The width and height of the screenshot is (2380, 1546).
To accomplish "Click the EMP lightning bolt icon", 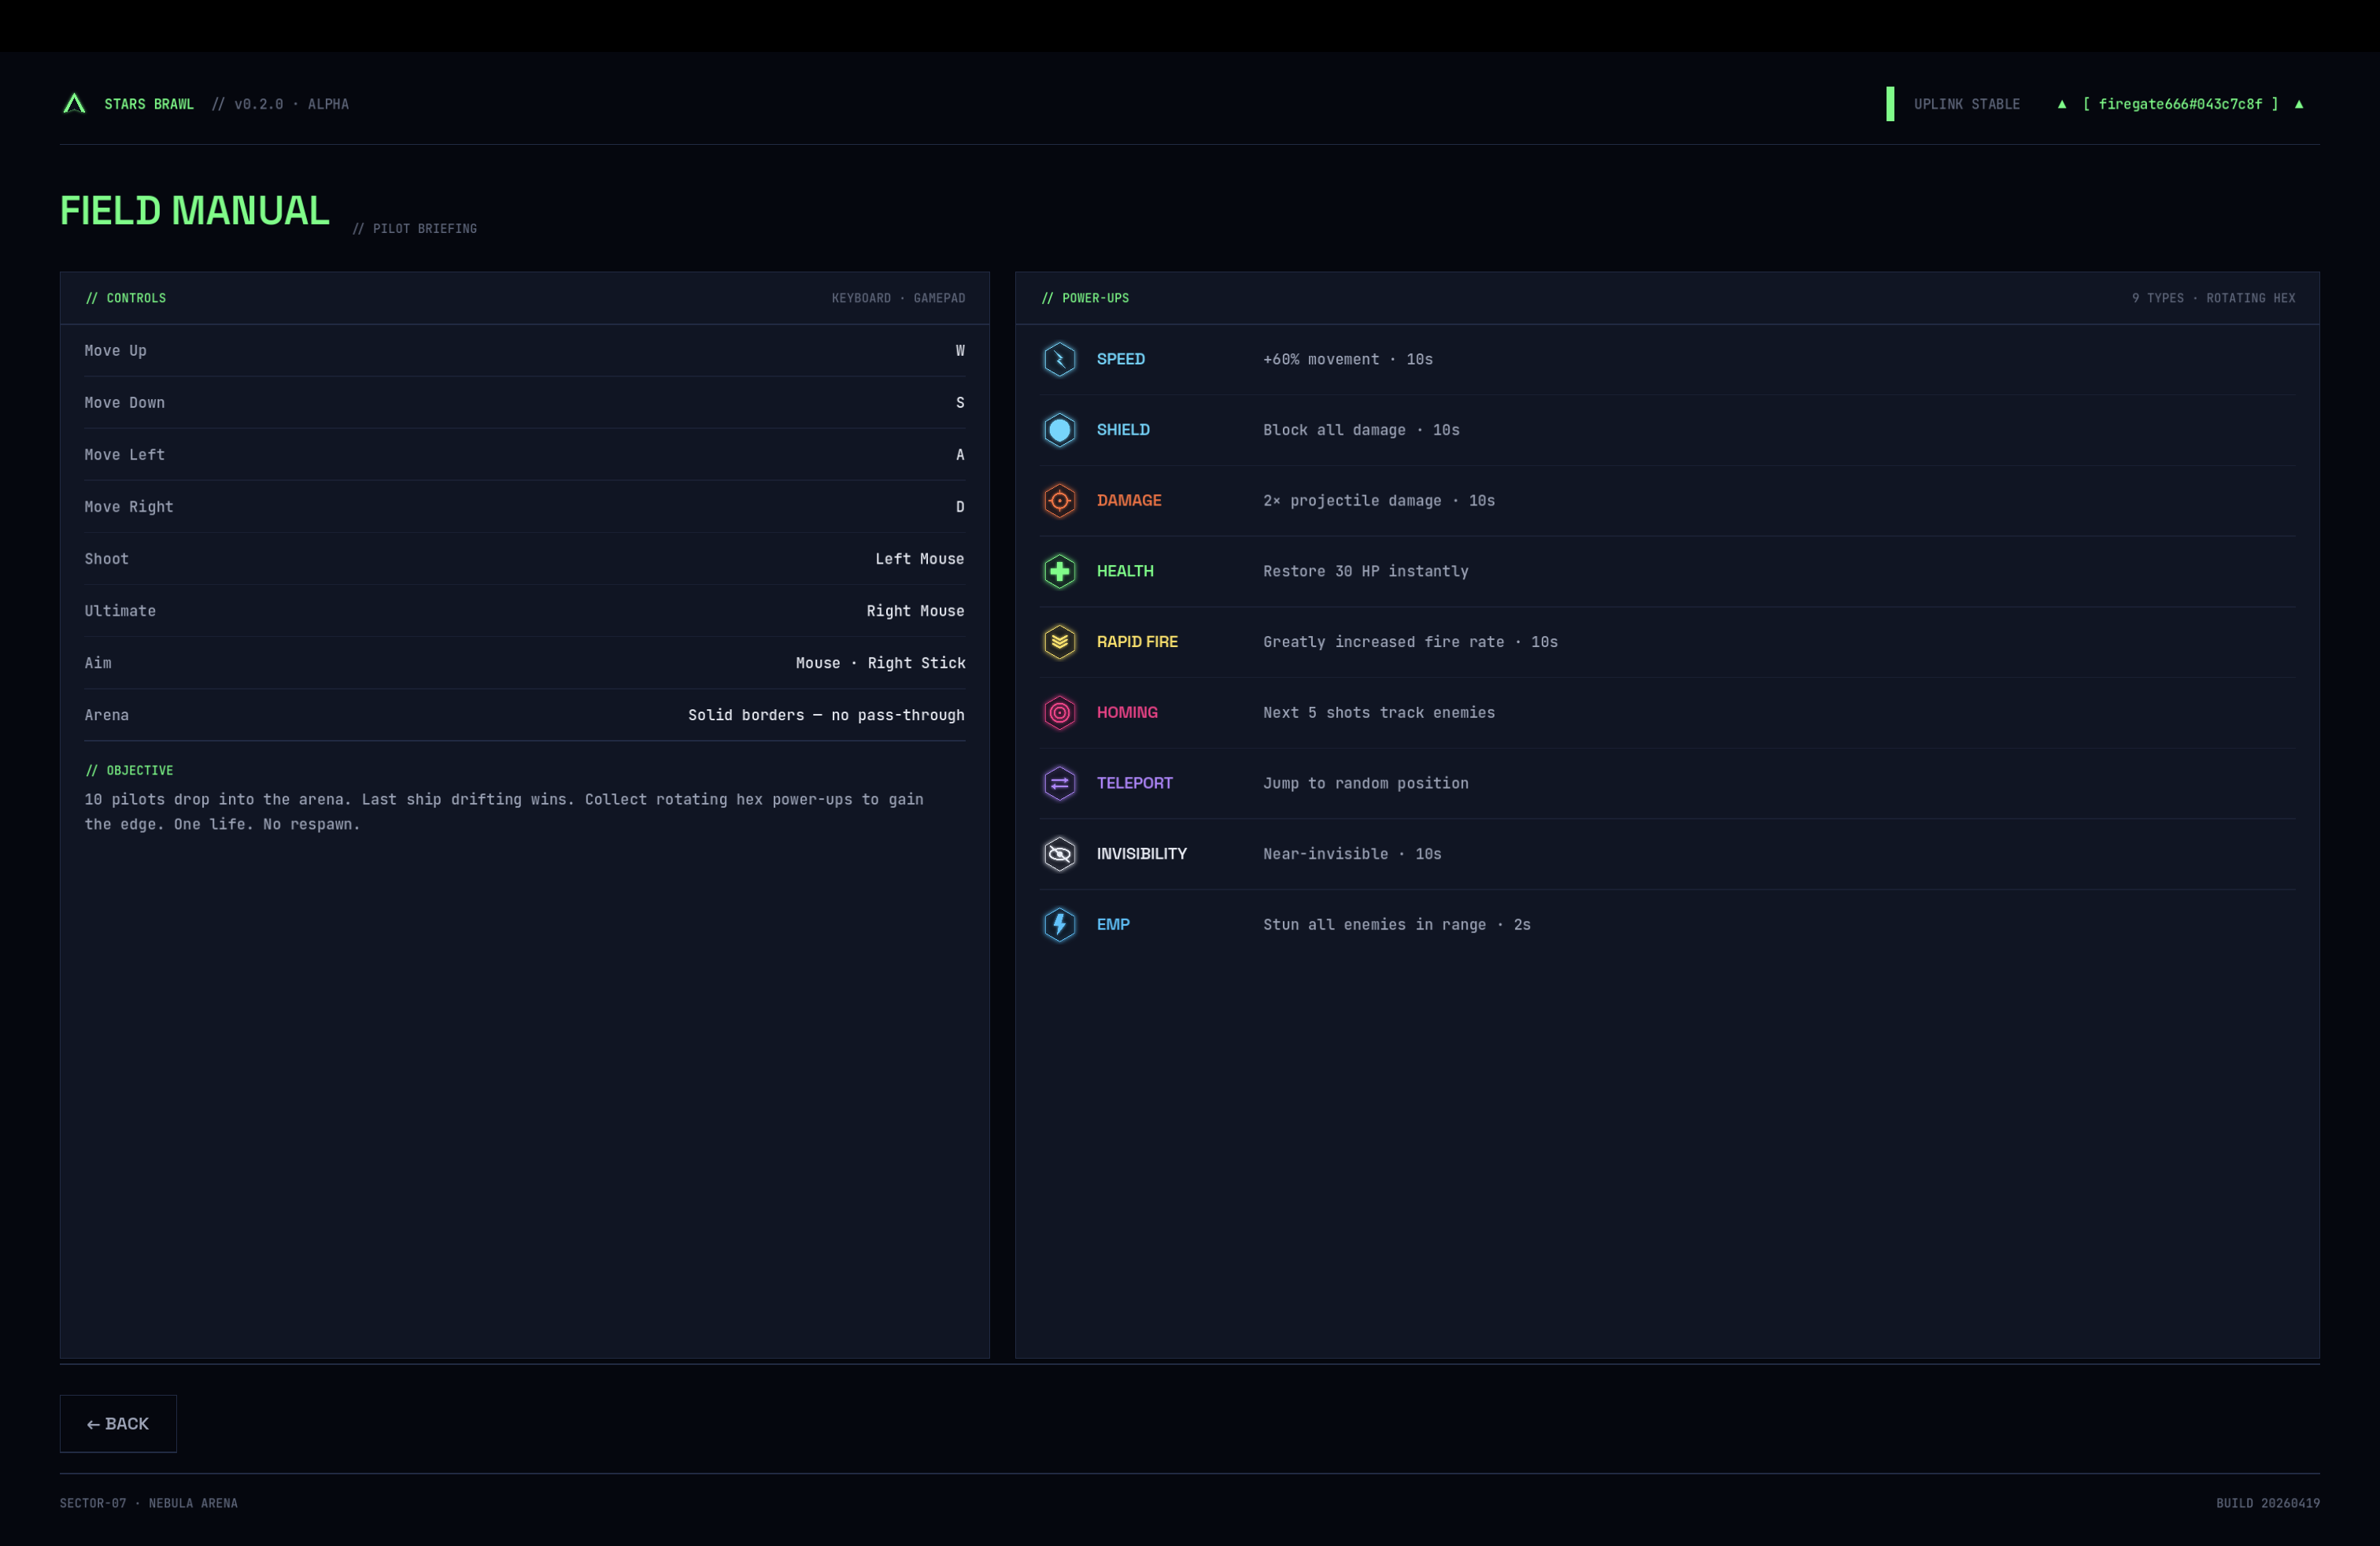I will (x=1059, y=925).
